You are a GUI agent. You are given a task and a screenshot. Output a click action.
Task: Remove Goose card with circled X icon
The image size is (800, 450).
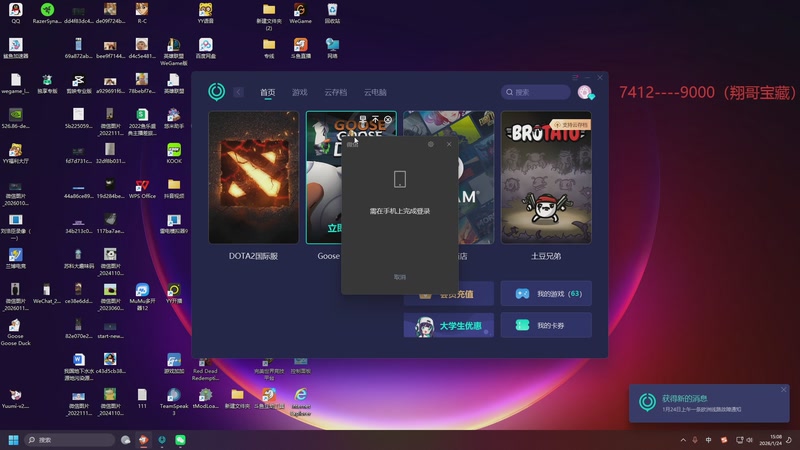pos(388,119)
